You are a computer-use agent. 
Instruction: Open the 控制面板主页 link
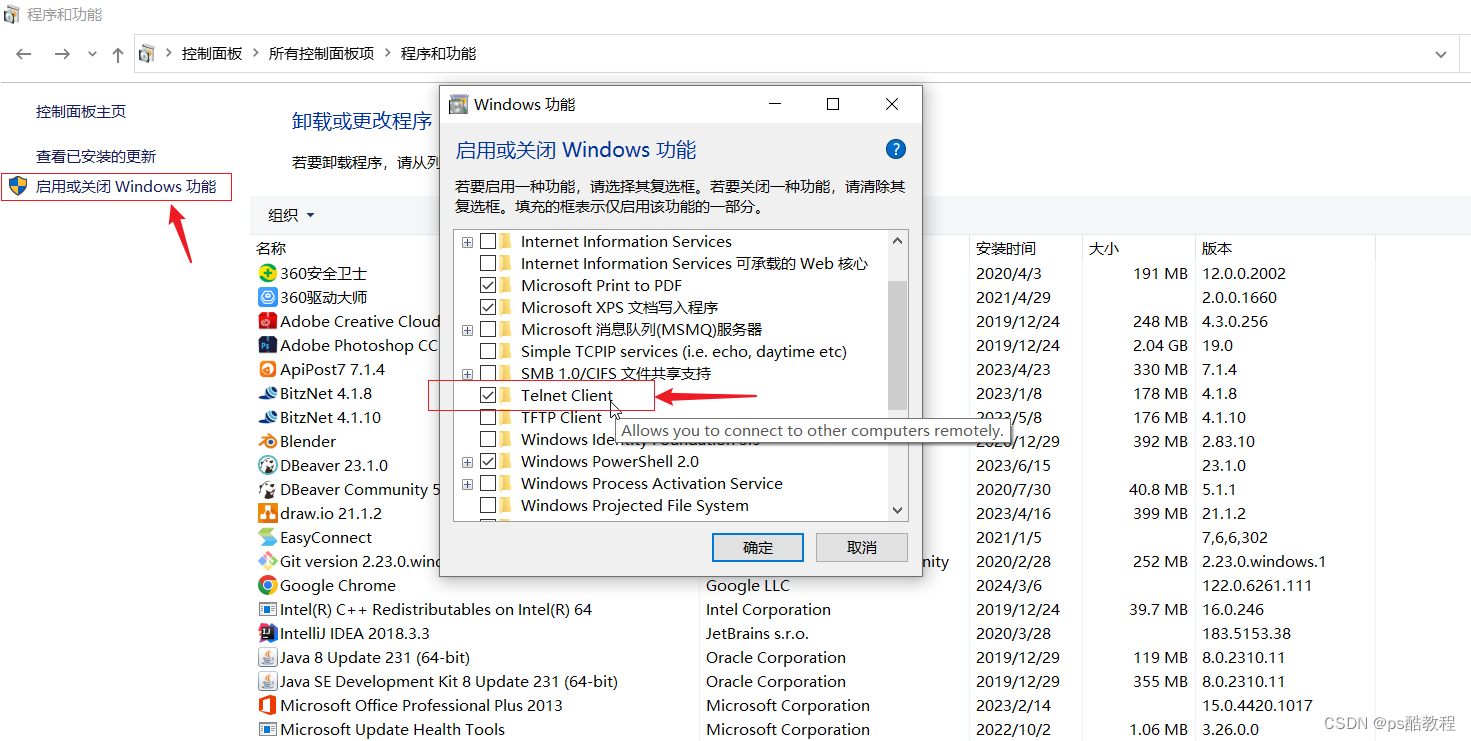(x=81, y=111)
